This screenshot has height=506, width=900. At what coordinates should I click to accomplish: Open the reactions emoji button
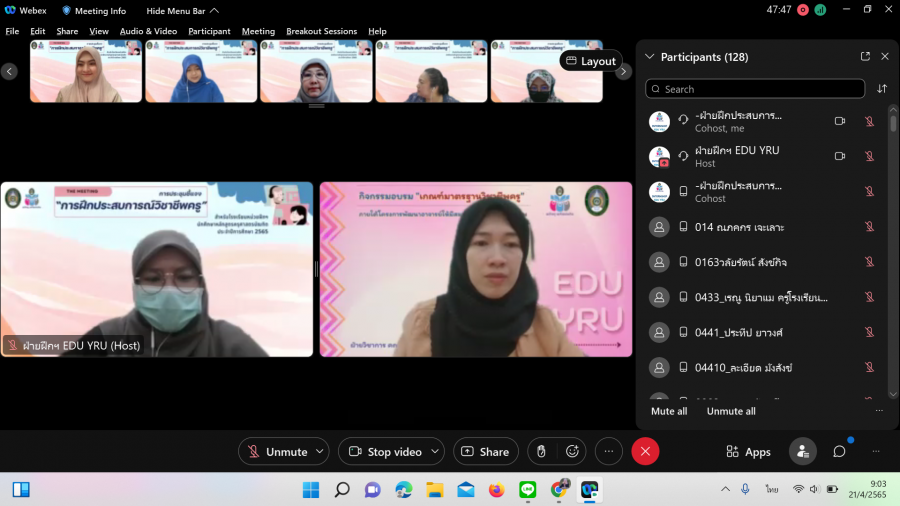[x=572, y=452]
